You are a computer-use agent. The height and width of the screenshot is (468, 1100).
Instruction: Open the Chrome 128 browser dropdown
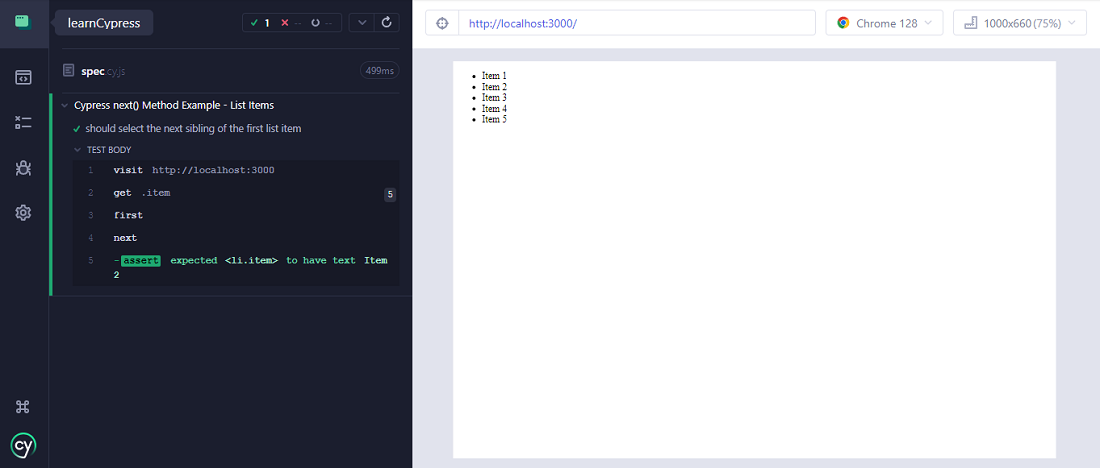[x=884, y=23]
